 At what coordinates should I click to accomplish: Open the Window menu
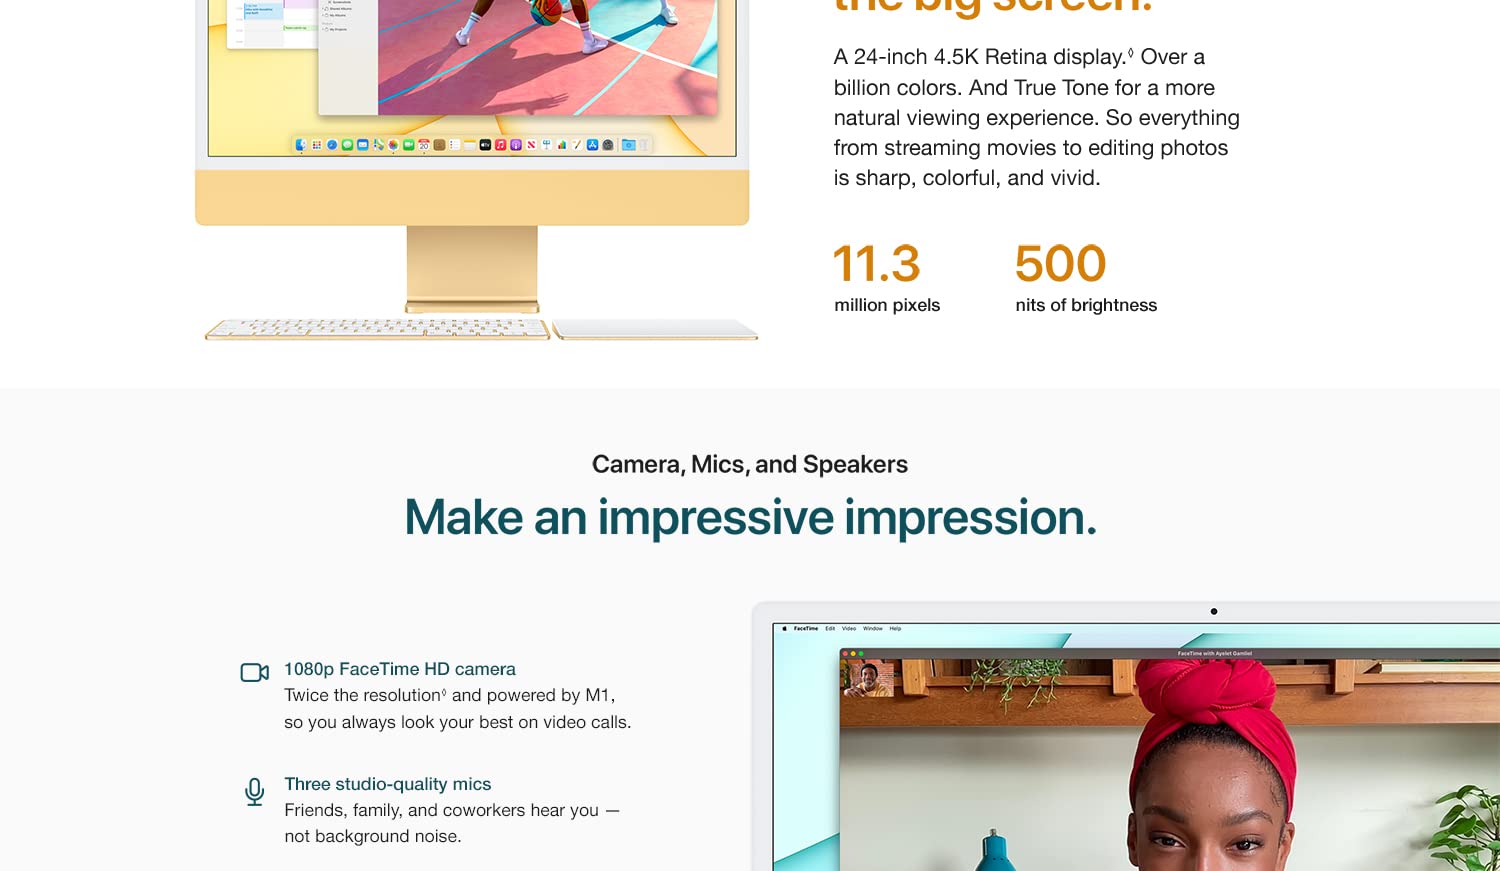click(873, 628)
